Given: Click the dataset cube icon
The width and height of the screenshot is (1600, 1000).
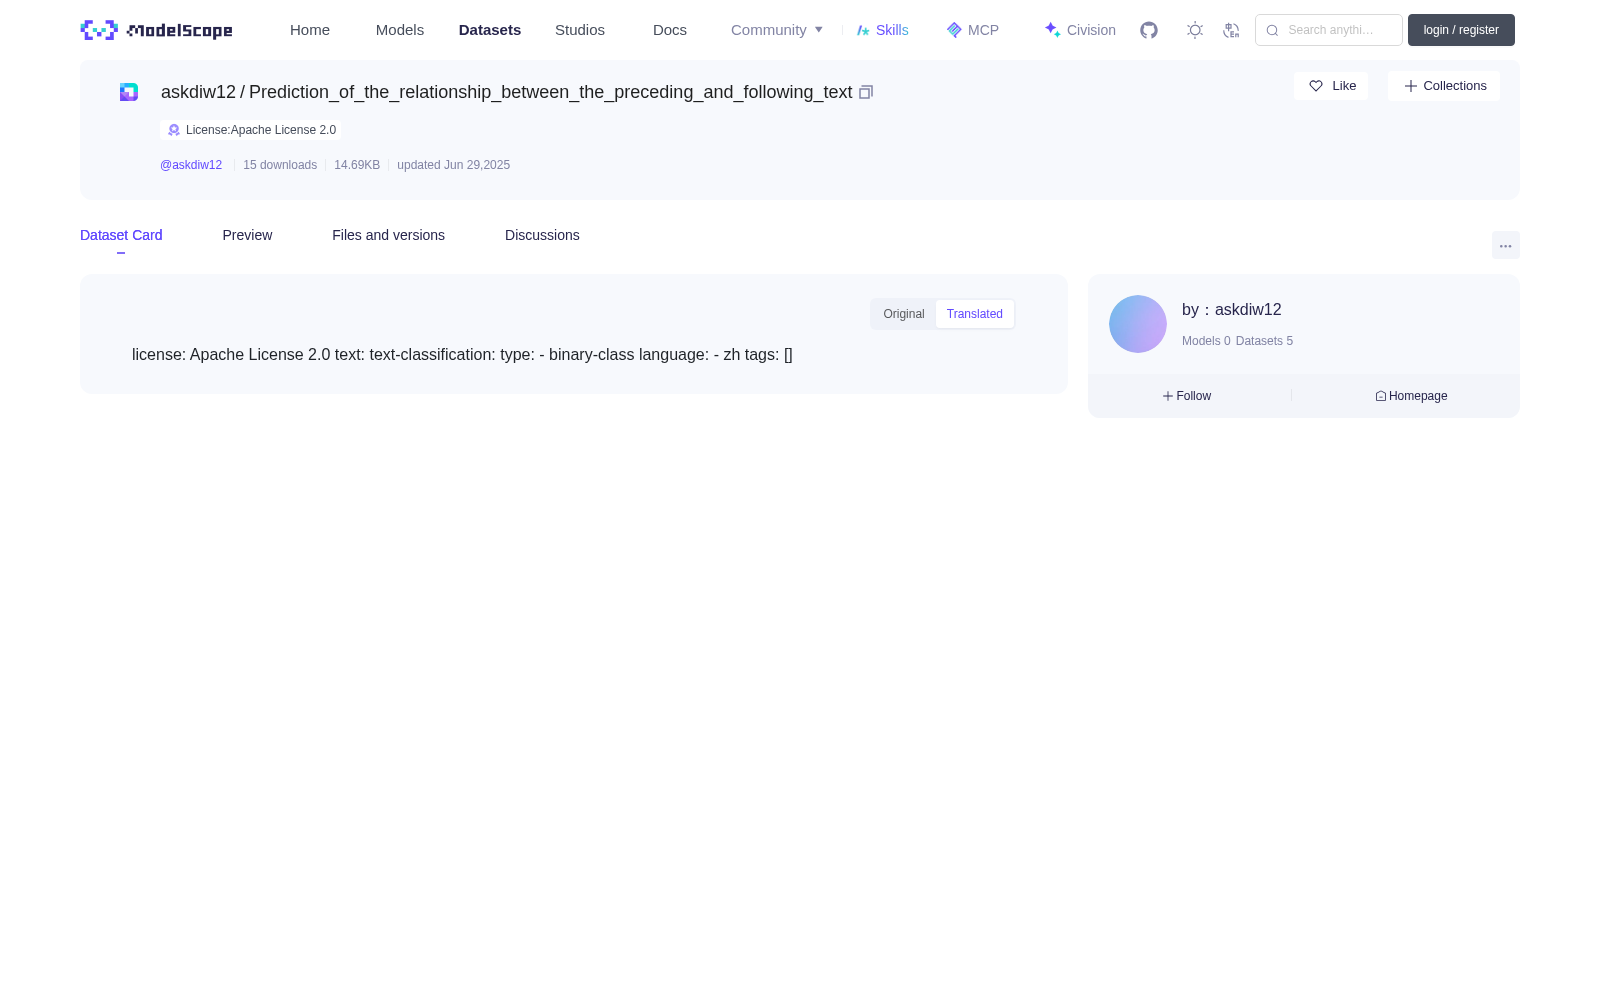Looking at the screenshot, I should (129, 92).
